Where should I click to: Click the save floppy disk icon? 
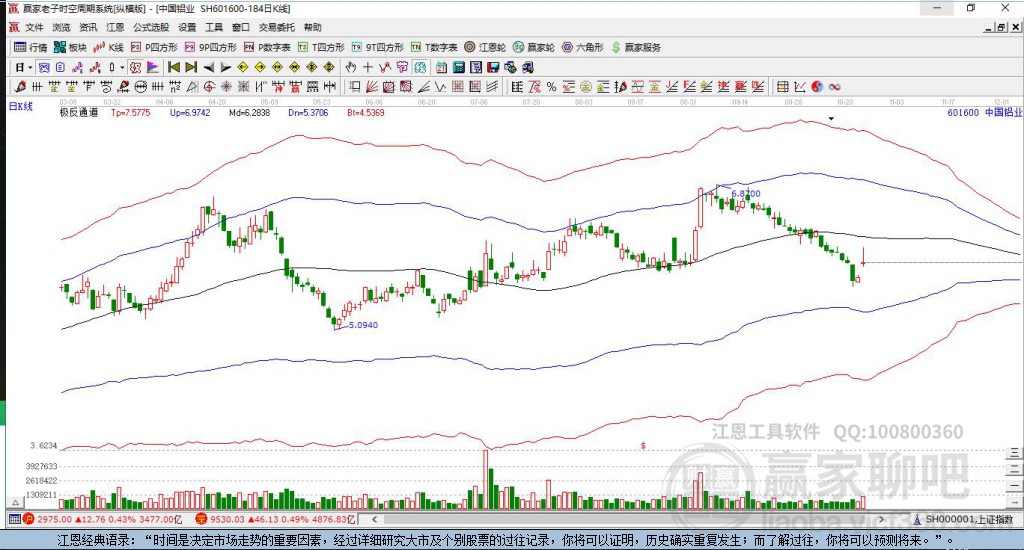click(493, 67)
